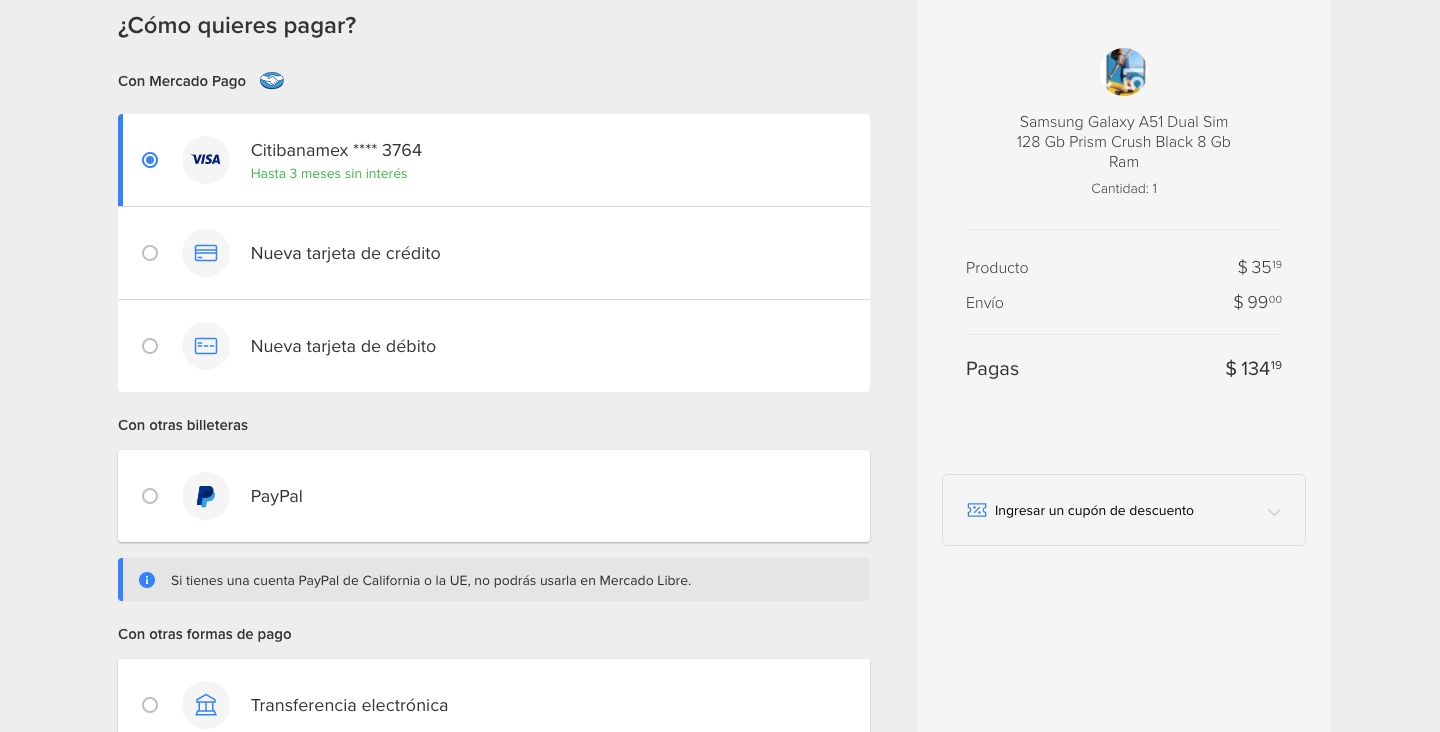
Task: Click the Mercado Pago handshake logo
Action: point(272,81)
